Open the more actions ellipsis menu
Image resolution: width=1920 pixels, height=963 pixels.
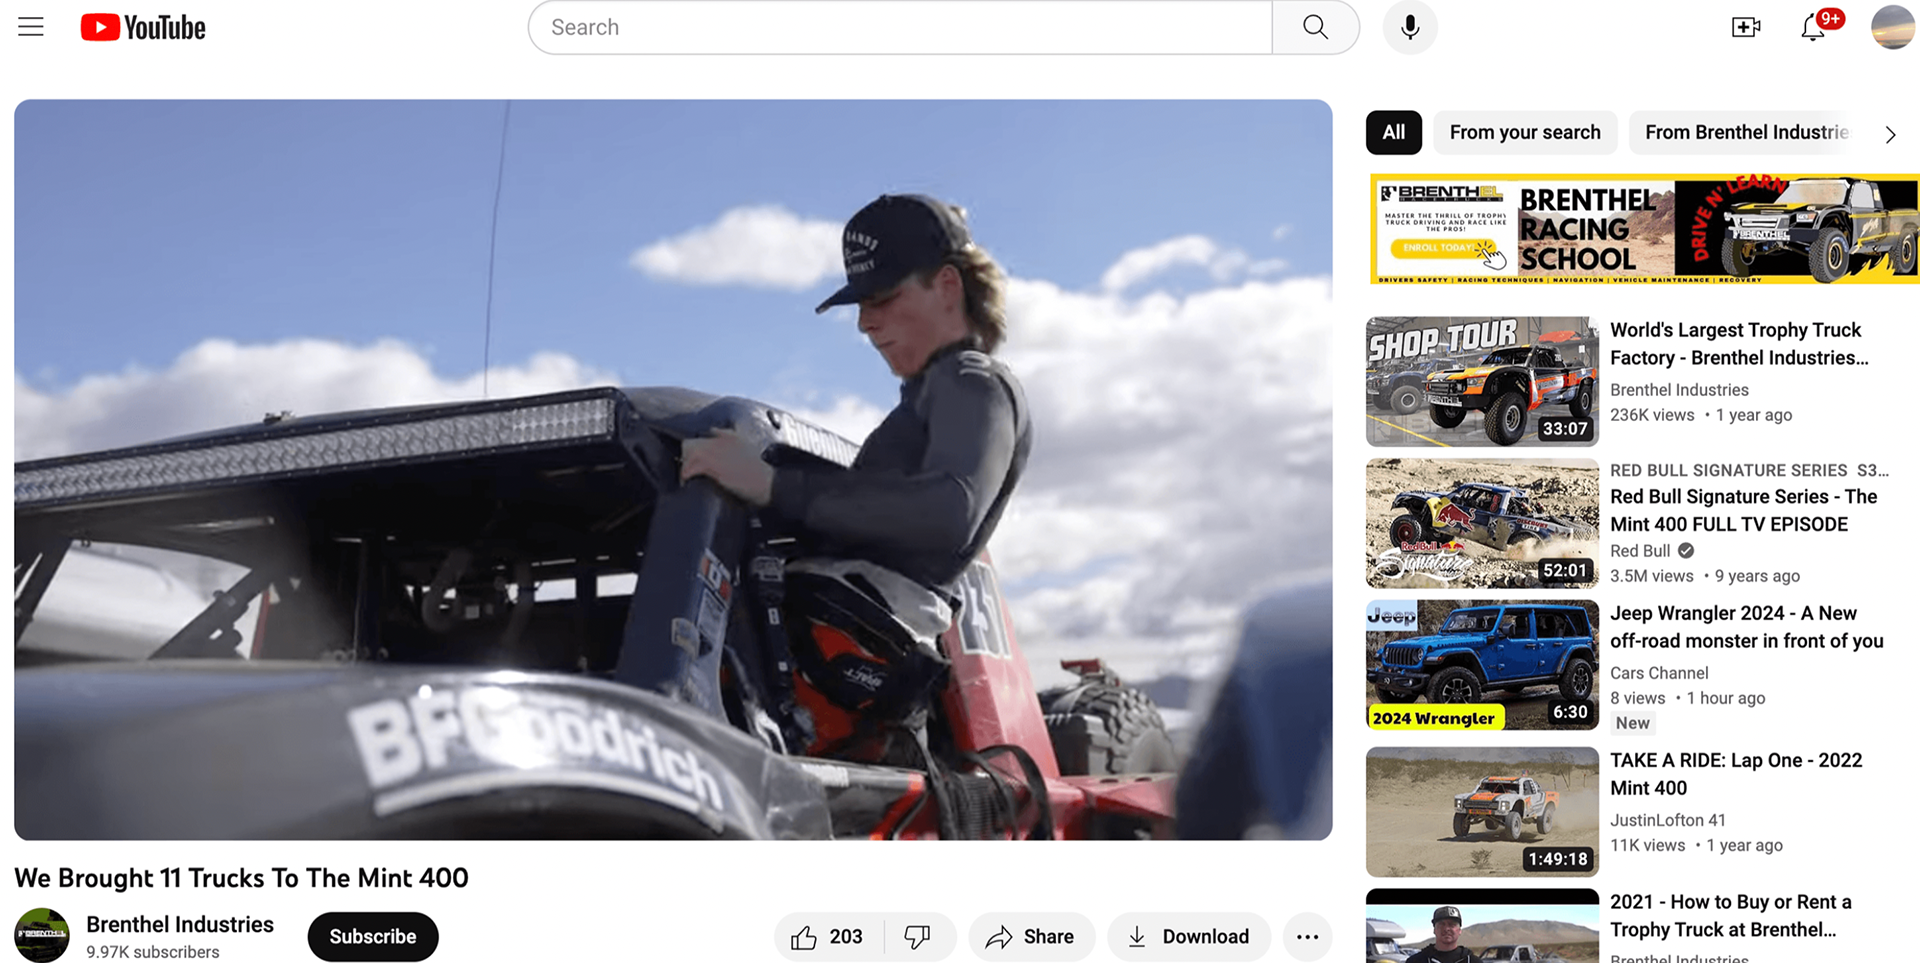point(1307,937)
